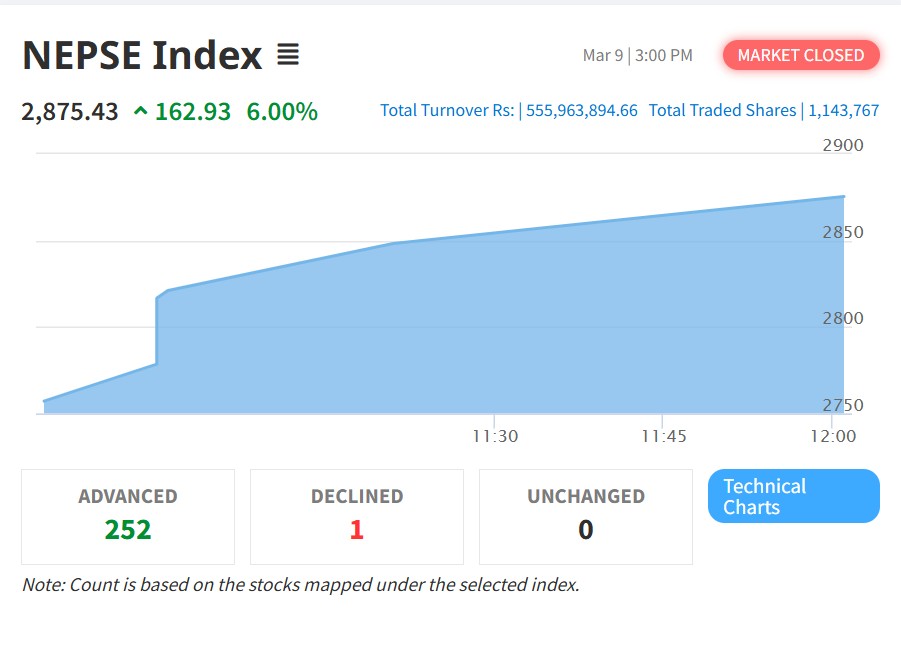Viewport: 901px width, 652px height.
Task: Click the NEPSE Index heading
Action: coord(142,56)
